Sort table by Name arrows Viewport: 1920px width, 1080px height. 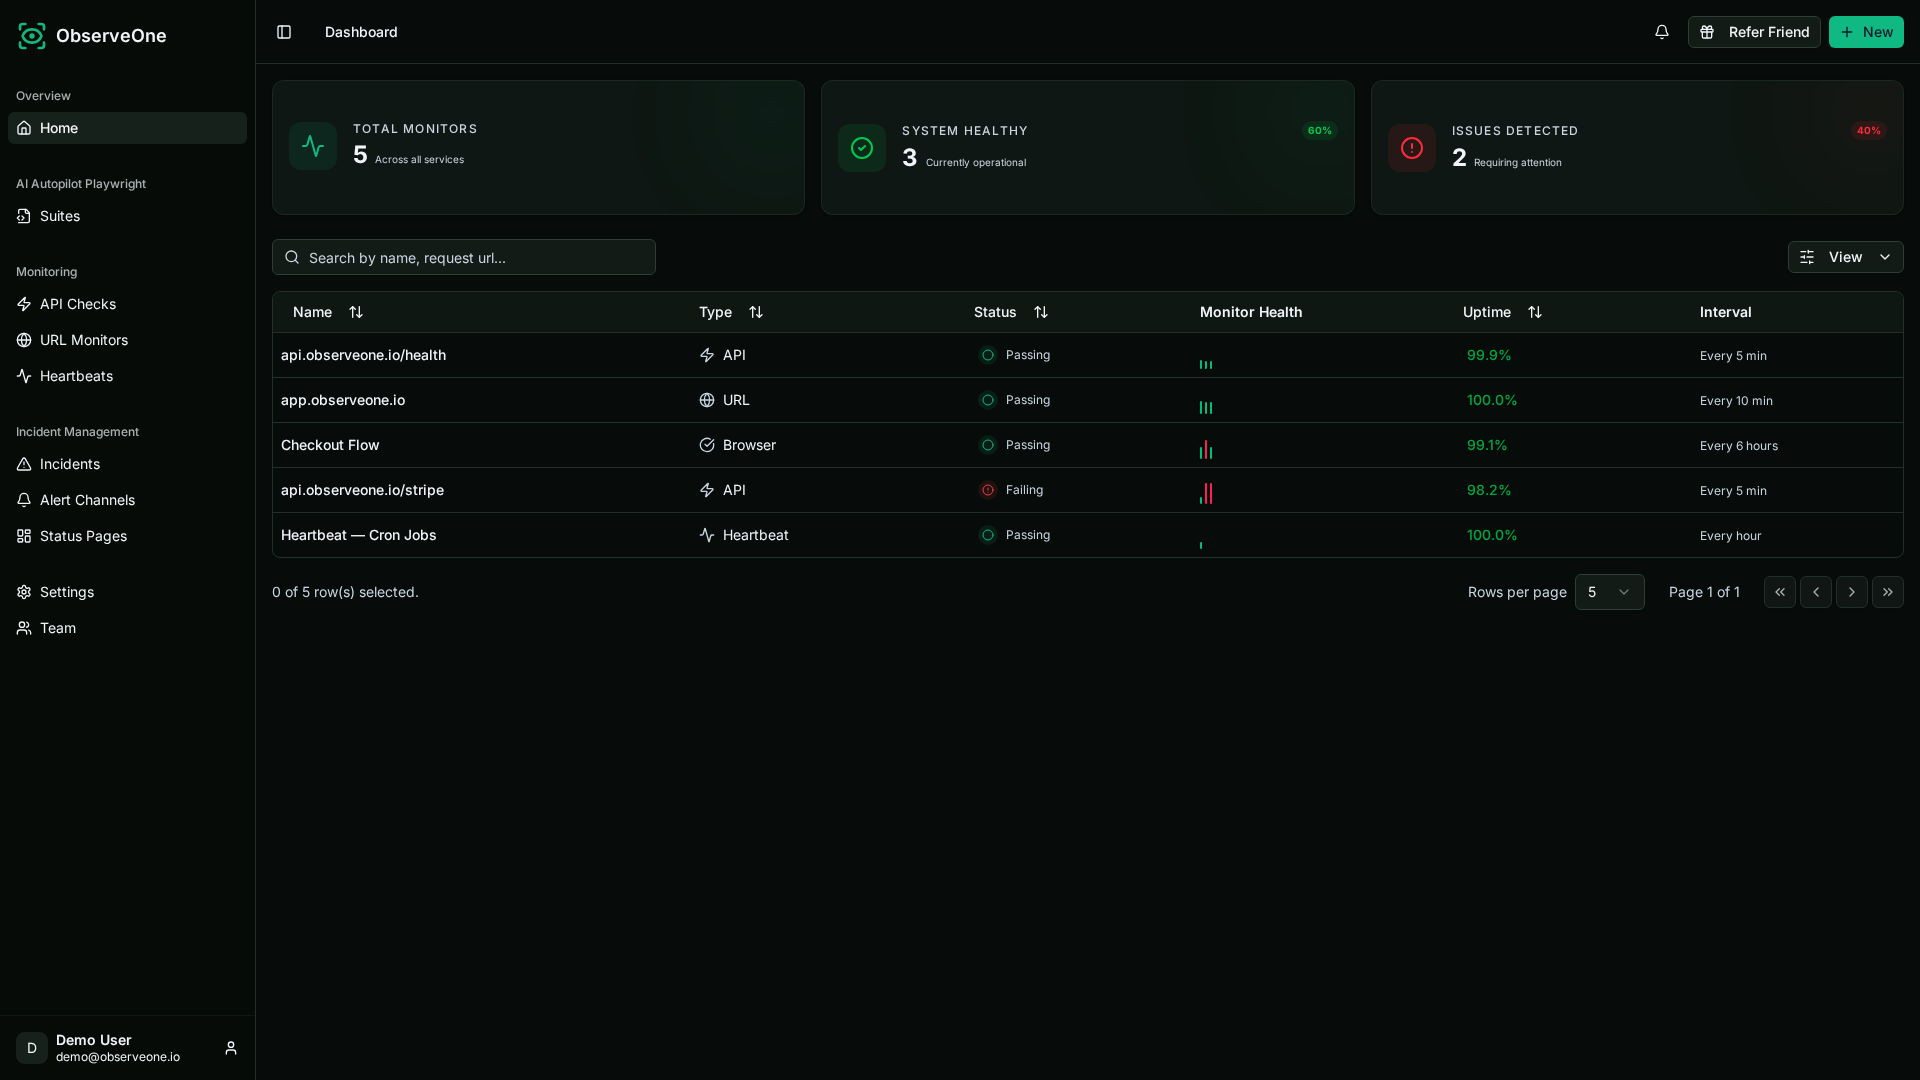coord(356,312)
